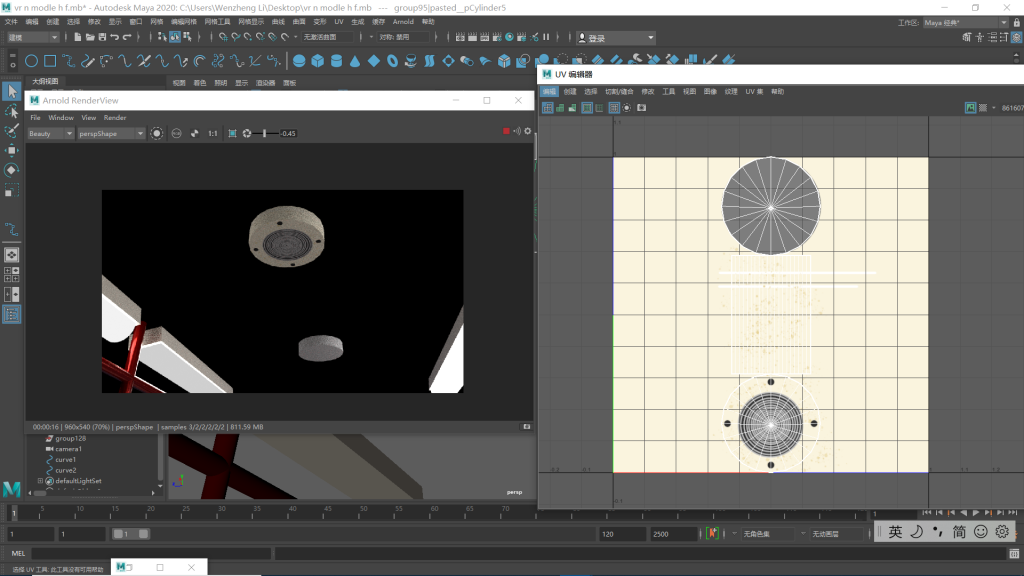Click the outliner vertical scrollbar
Screen dimensions: 1024x576
[161, 457]
